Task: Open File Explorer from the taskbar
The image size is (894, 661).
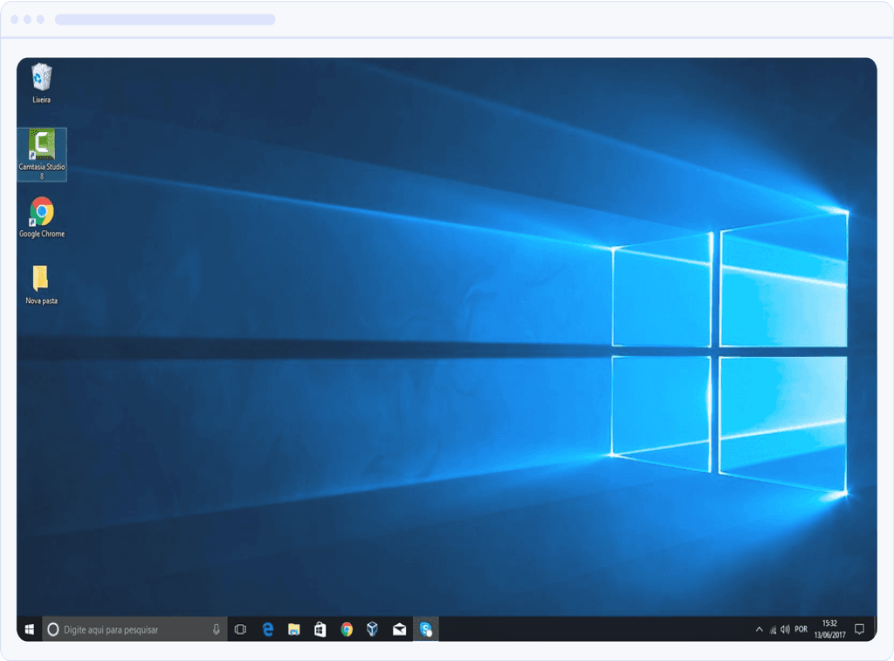Action: 294,629
